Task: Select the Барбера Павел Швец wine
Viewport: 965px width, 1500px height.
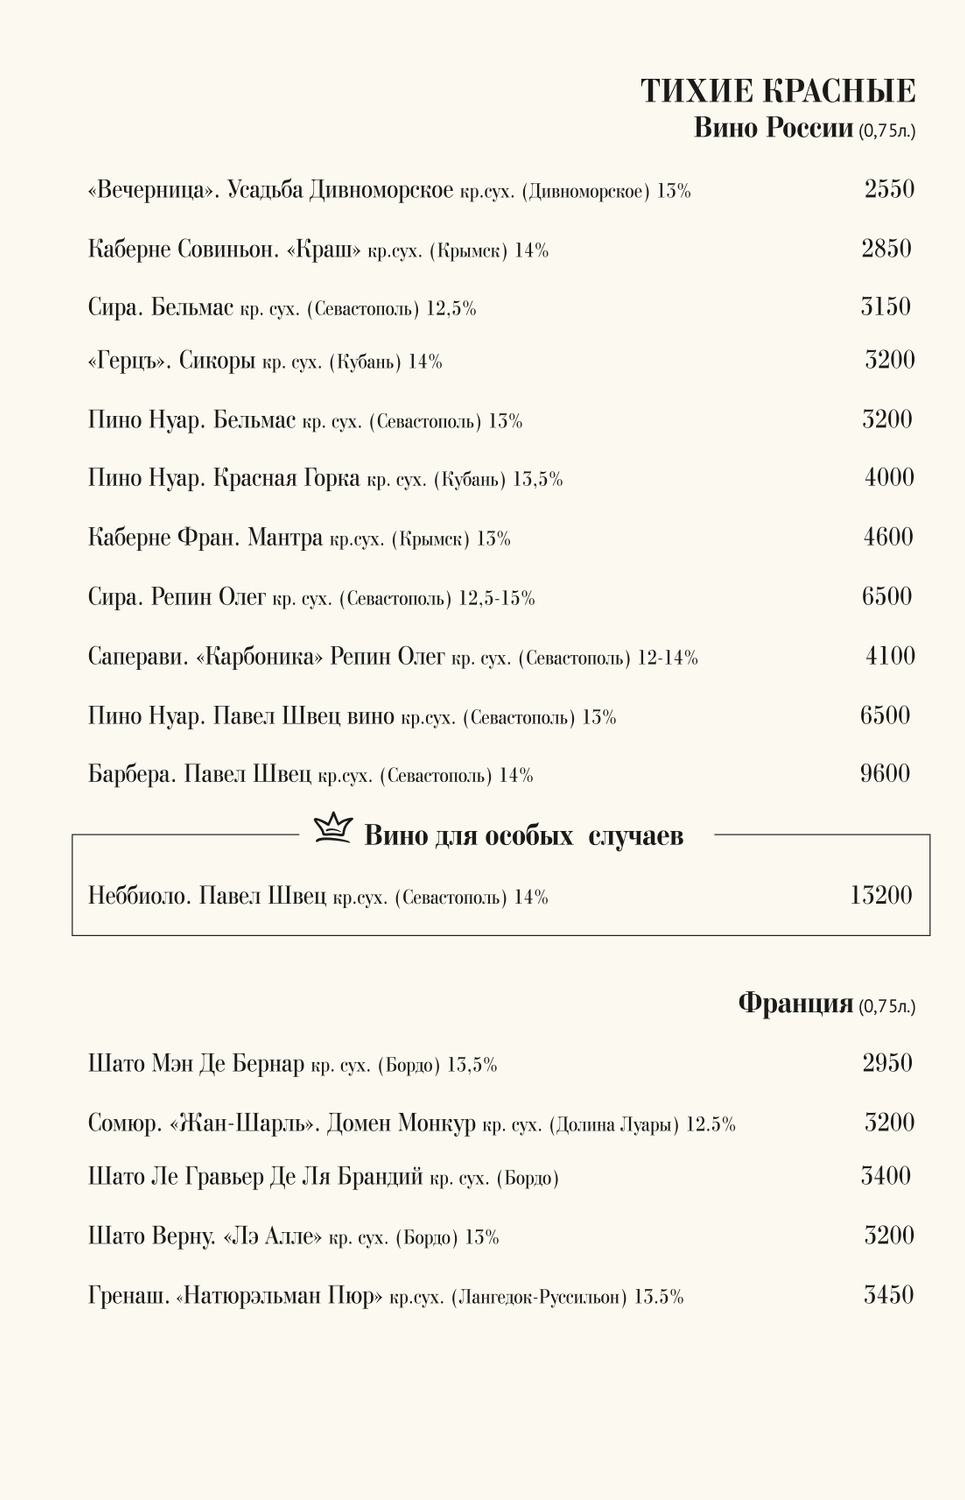Action: coord(310,775)
